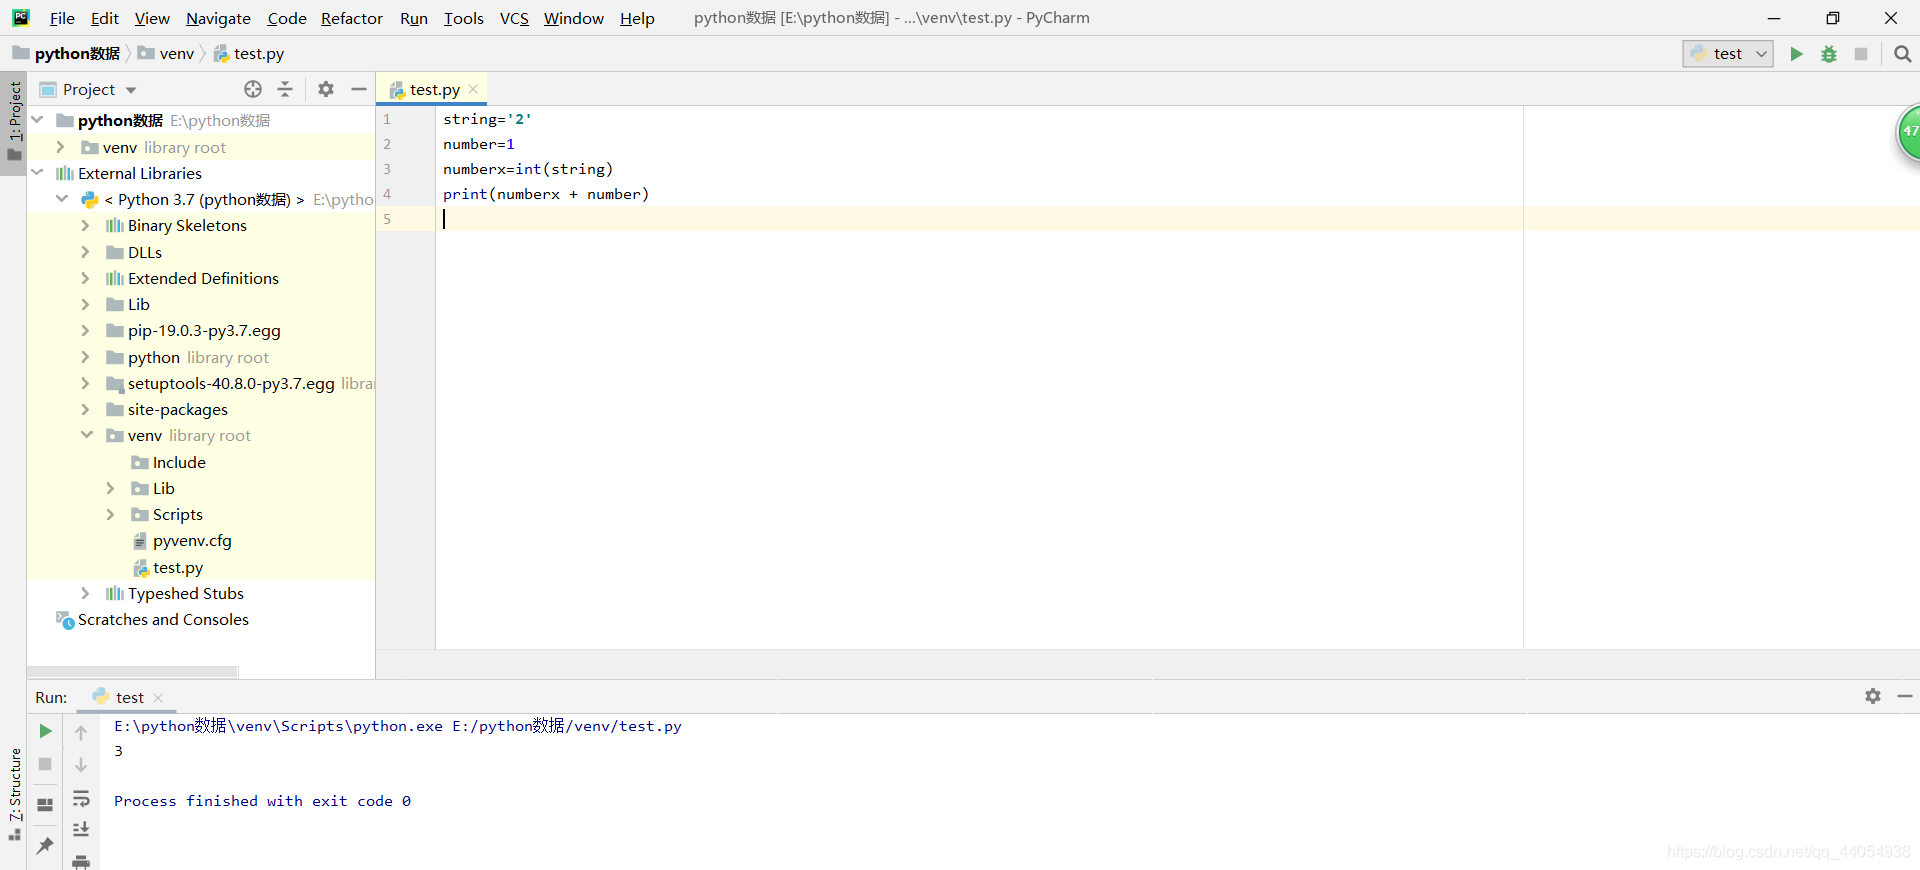Open the VCS menu
1920x870 pixels.
[514, 18]
